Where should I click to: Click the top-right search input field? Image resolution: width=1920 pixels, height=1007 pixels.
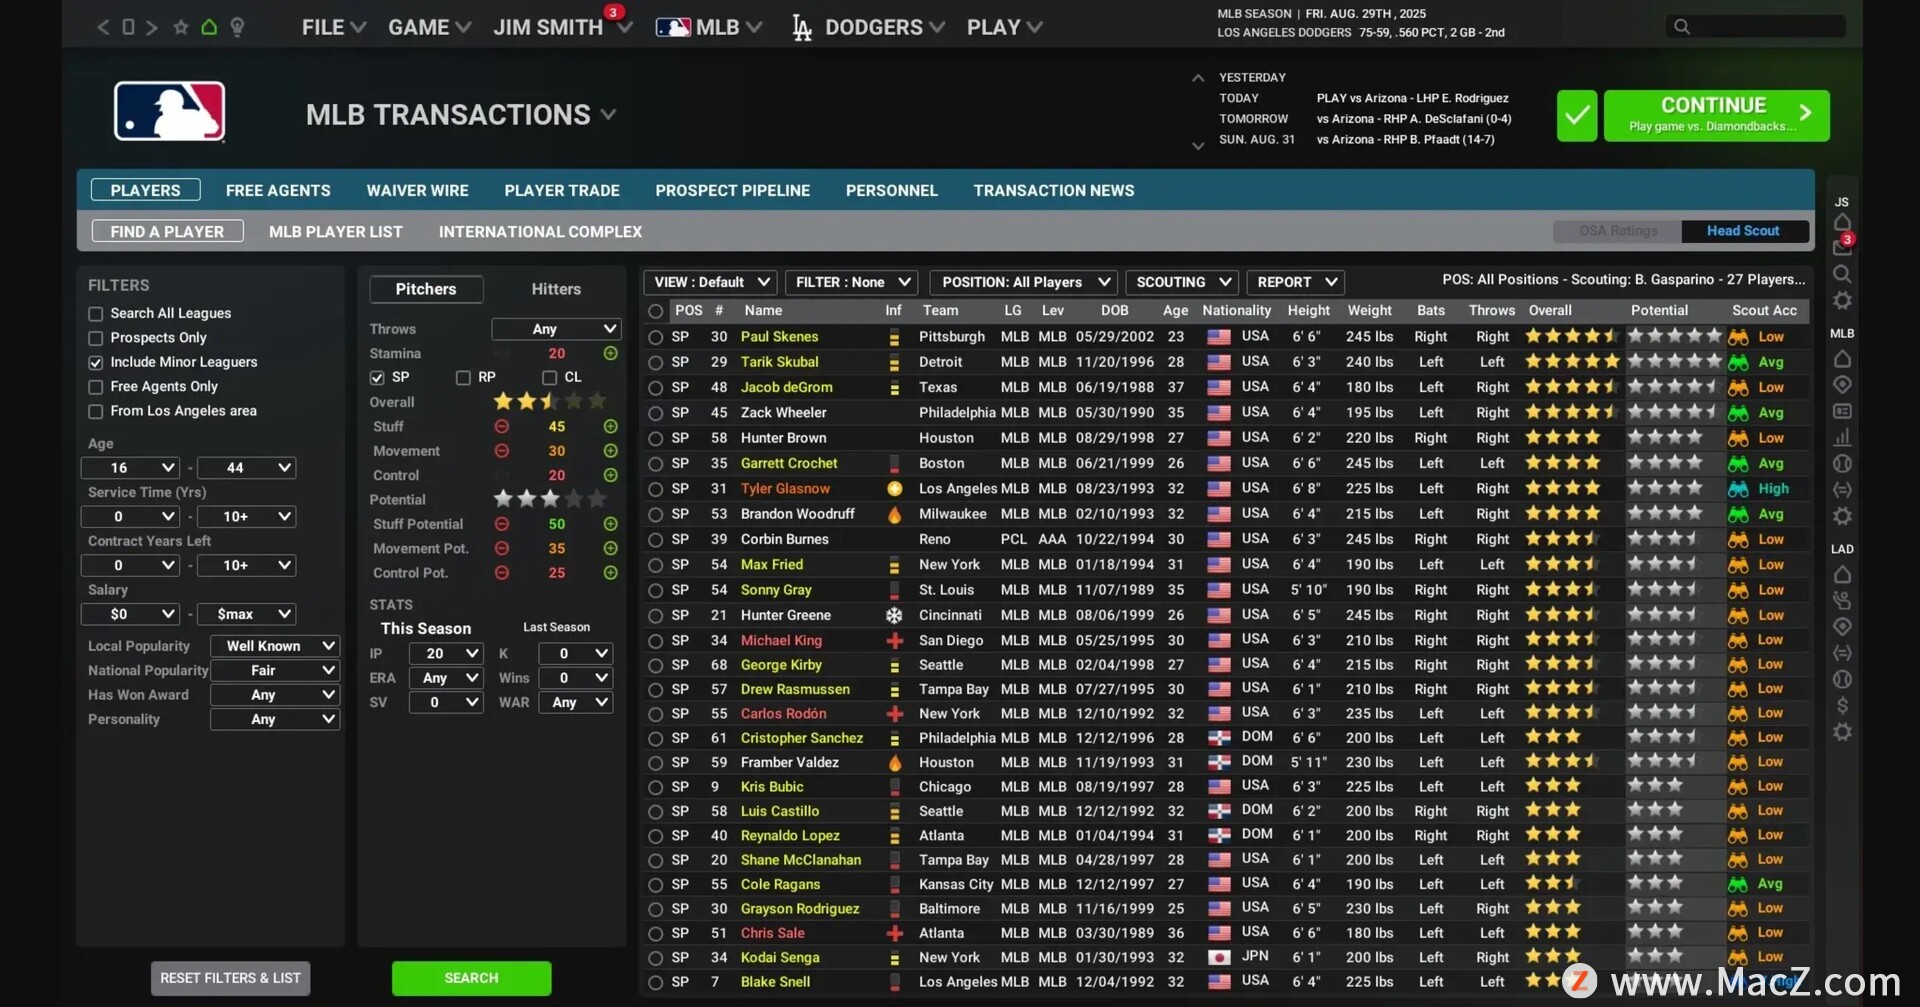point(1755,27)
